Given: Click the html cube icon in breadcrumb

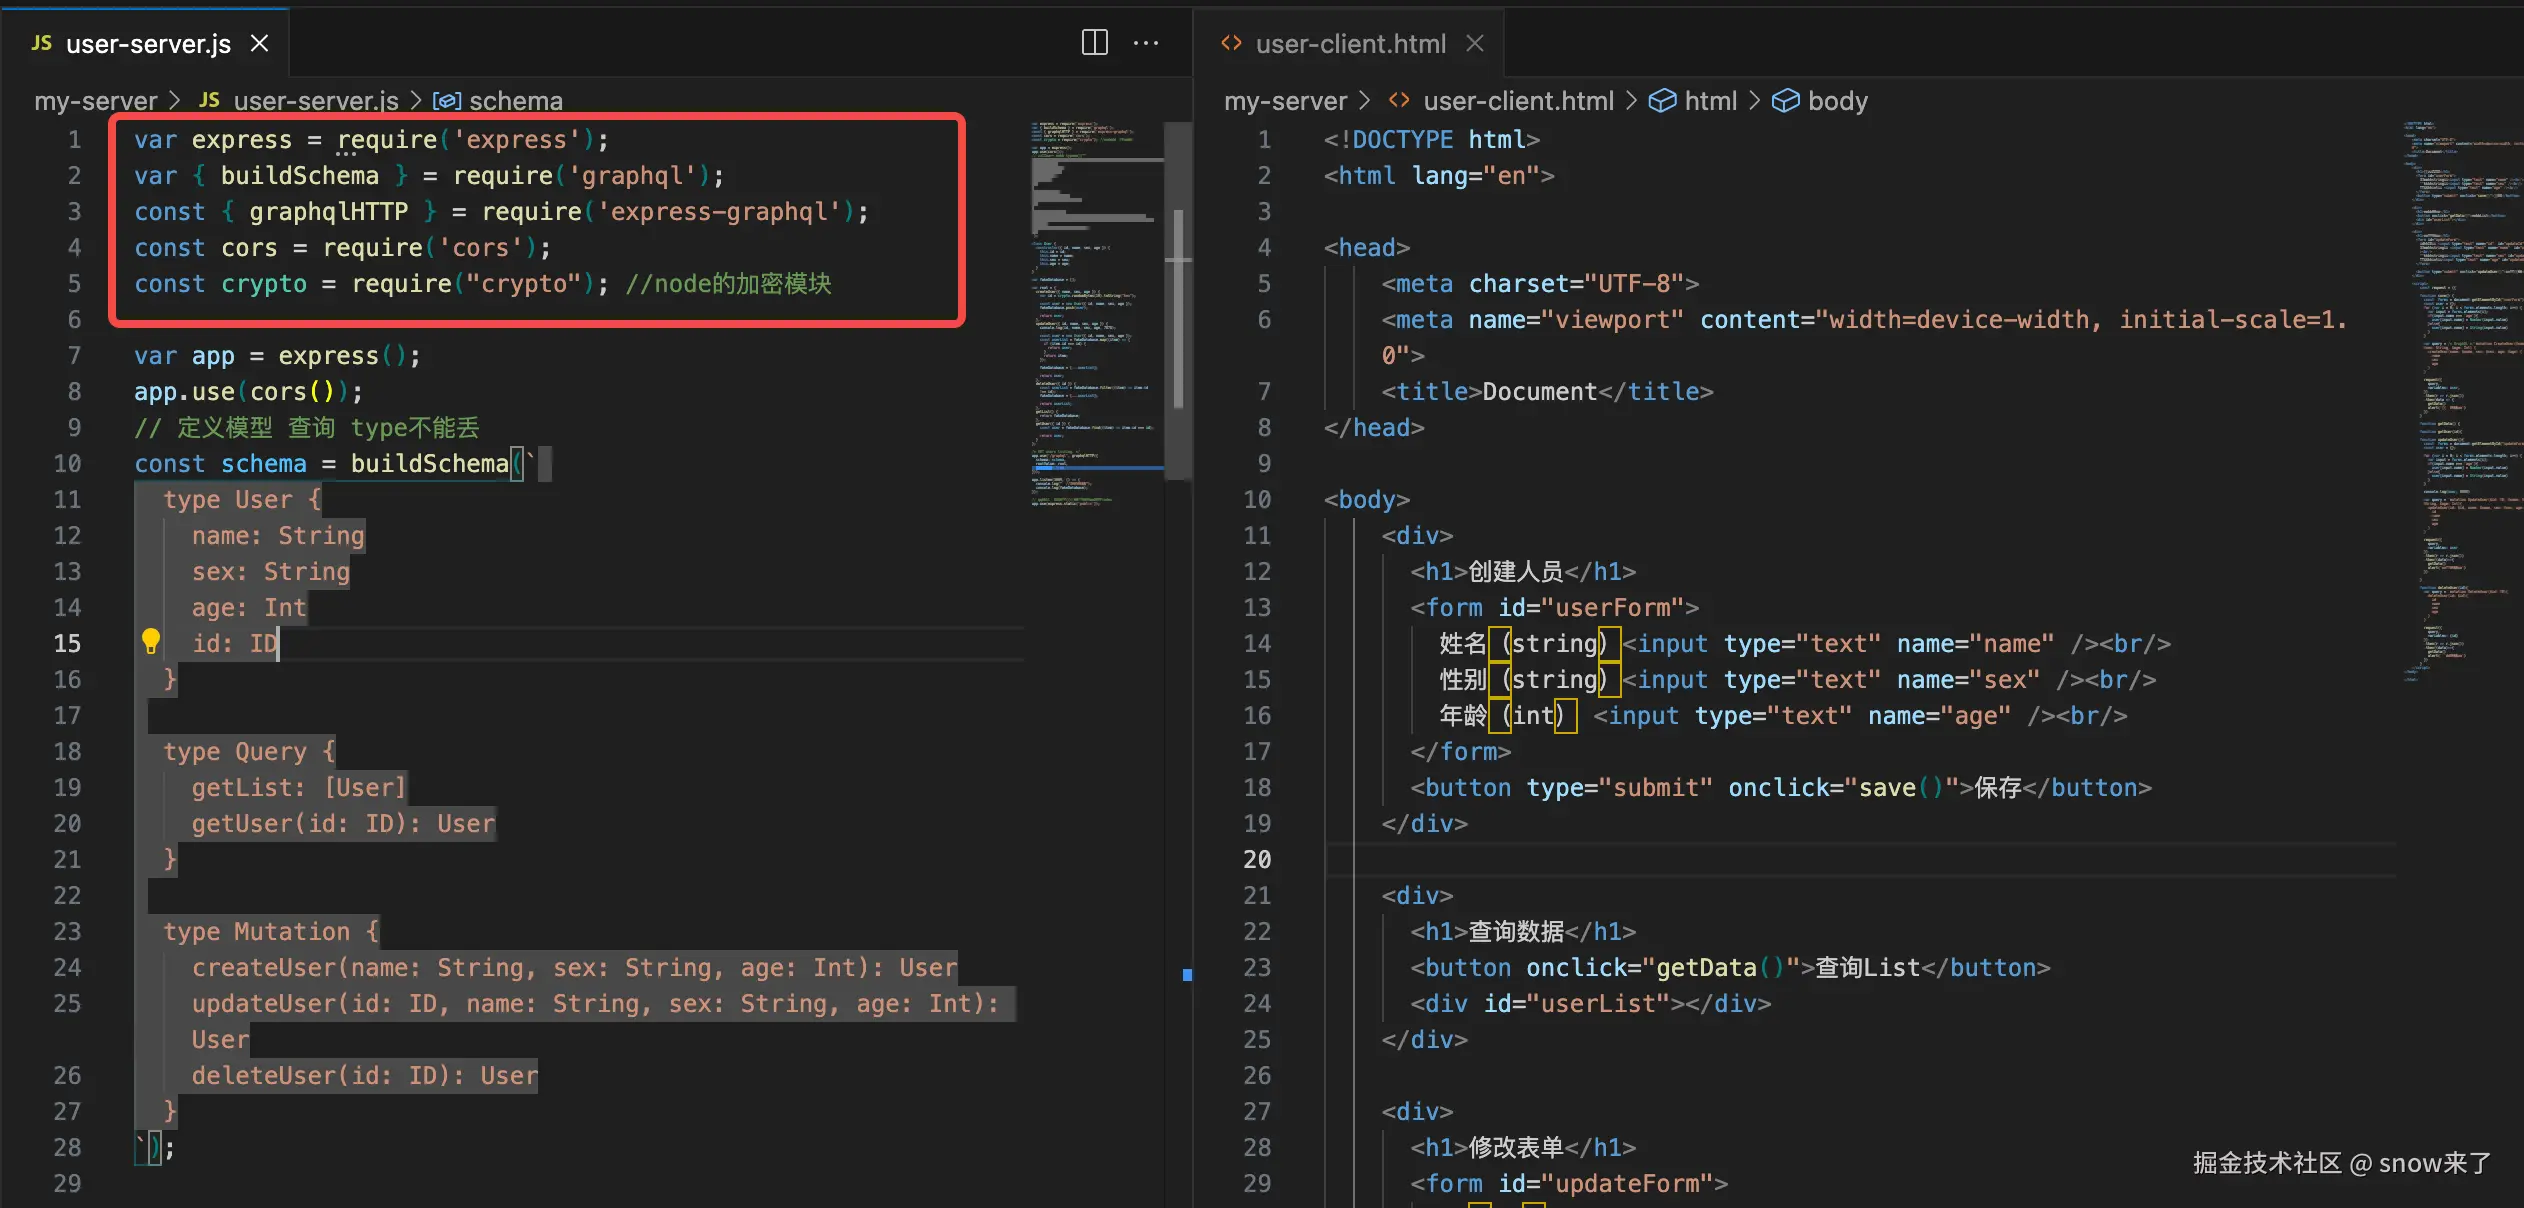Looking at the screenshot, I should point(1661,101).
